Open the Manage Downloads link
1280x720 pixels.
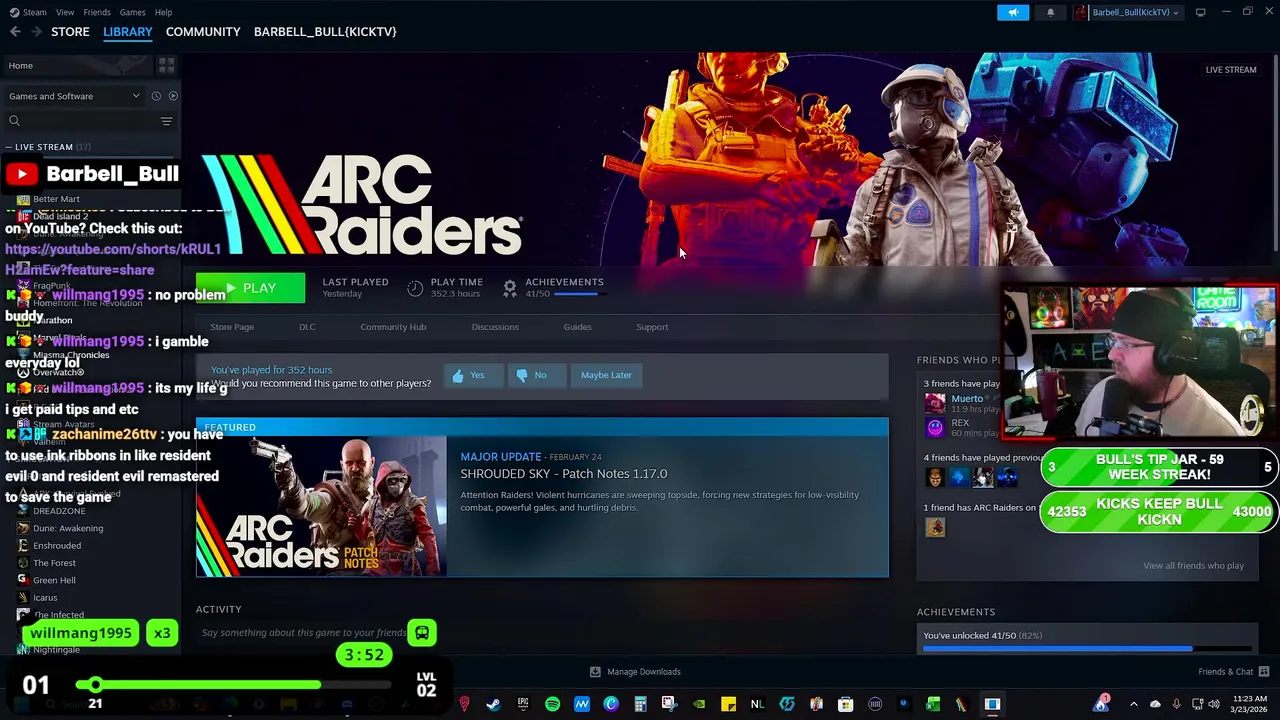(635, 672)
